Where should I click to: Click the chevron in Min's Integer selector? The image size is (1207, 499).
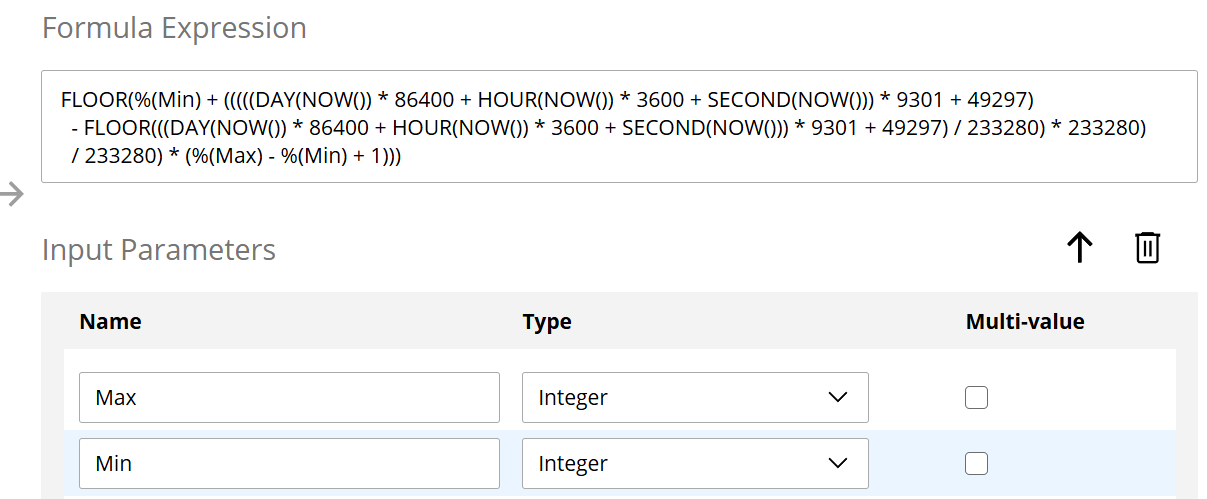[x=838, y=464]
